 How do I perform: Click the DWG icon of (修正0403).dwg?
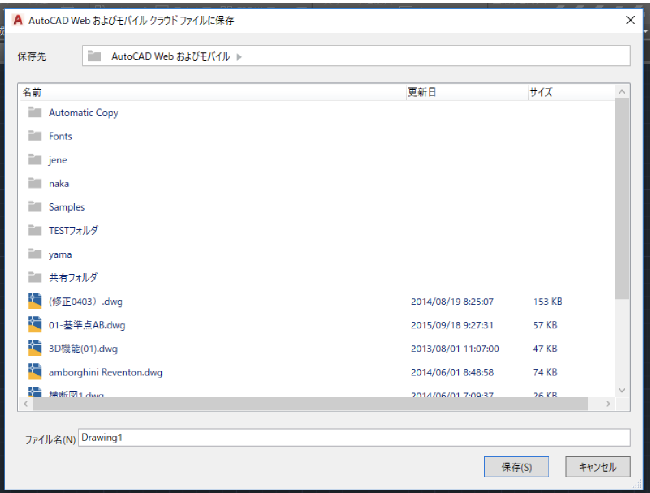(x=34, y=301)
